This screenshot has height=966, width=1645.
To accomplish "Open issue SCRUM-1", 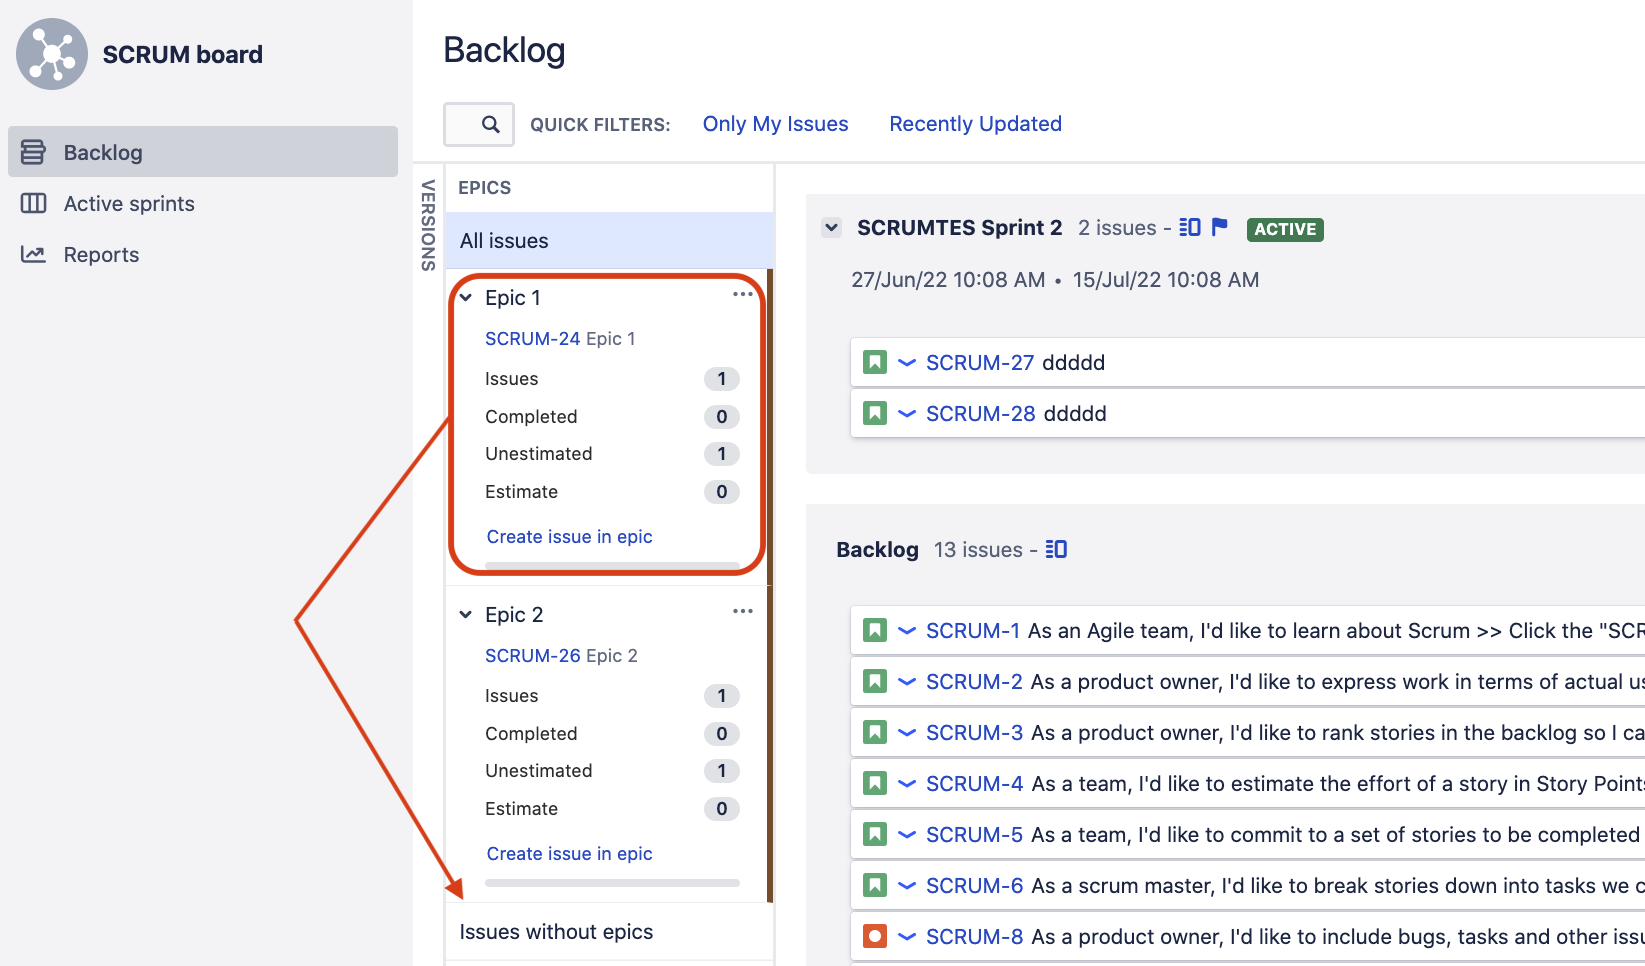I will [x=973, y=631].
